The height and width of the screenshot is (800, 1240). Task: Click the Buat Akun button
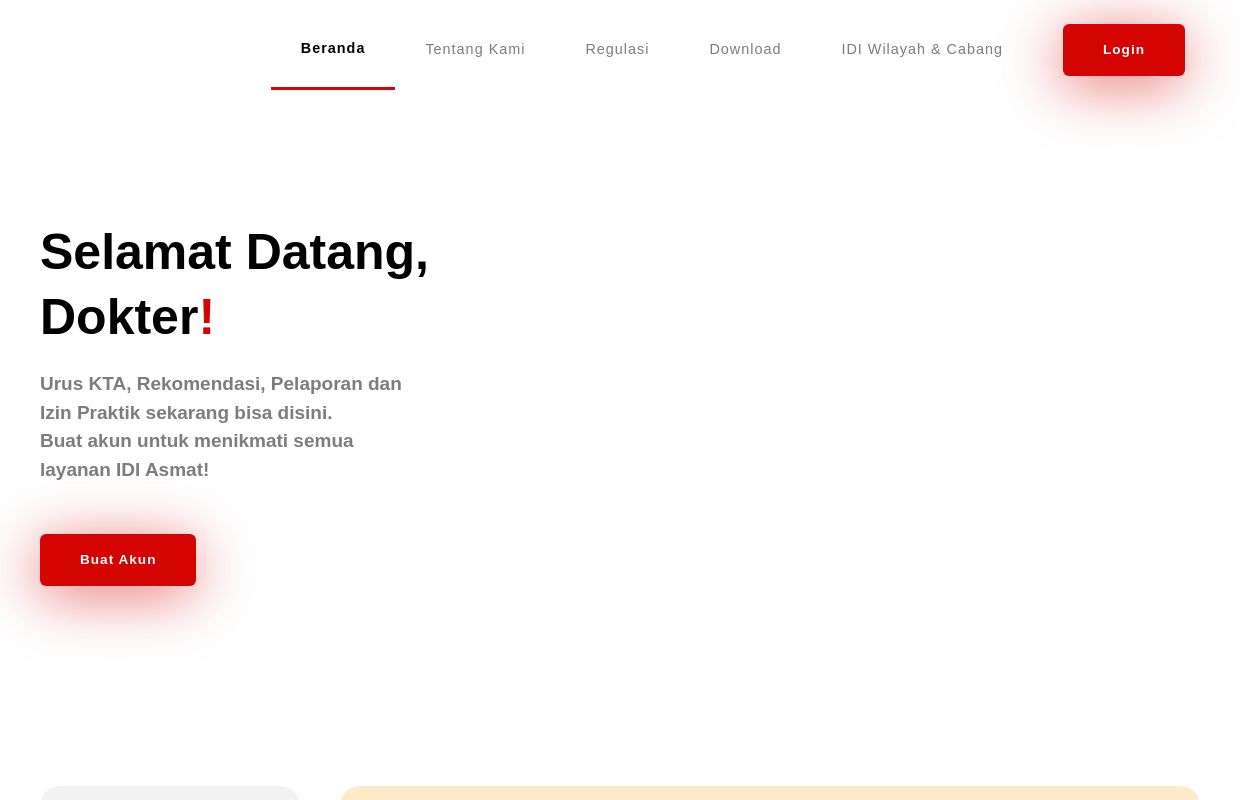(118, 560)
